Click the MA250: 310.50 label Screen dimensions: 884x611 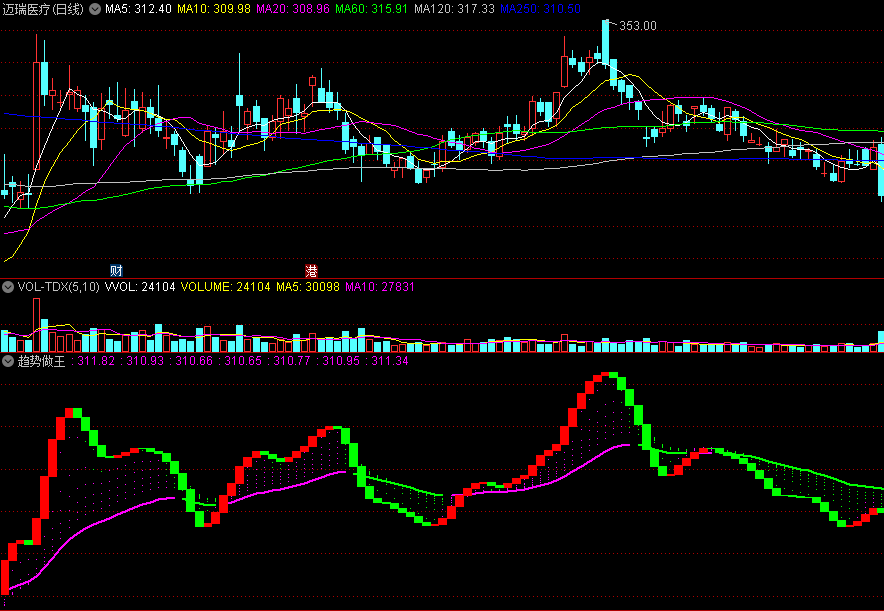540,9
